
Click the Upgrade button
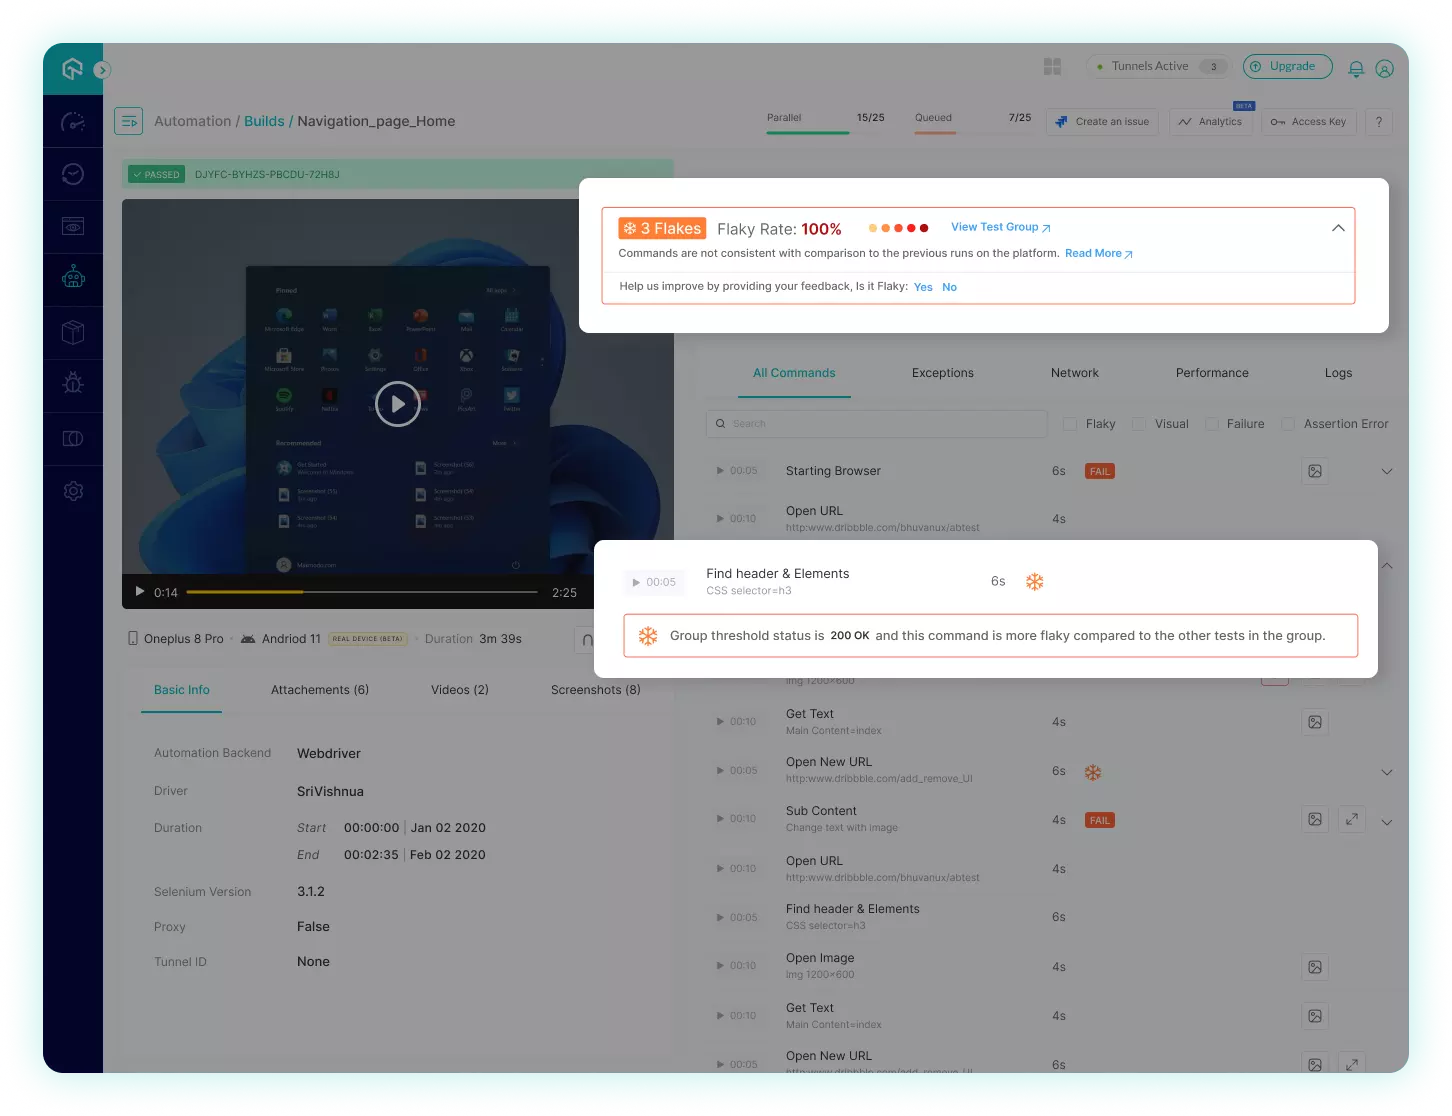(1287, 67)
